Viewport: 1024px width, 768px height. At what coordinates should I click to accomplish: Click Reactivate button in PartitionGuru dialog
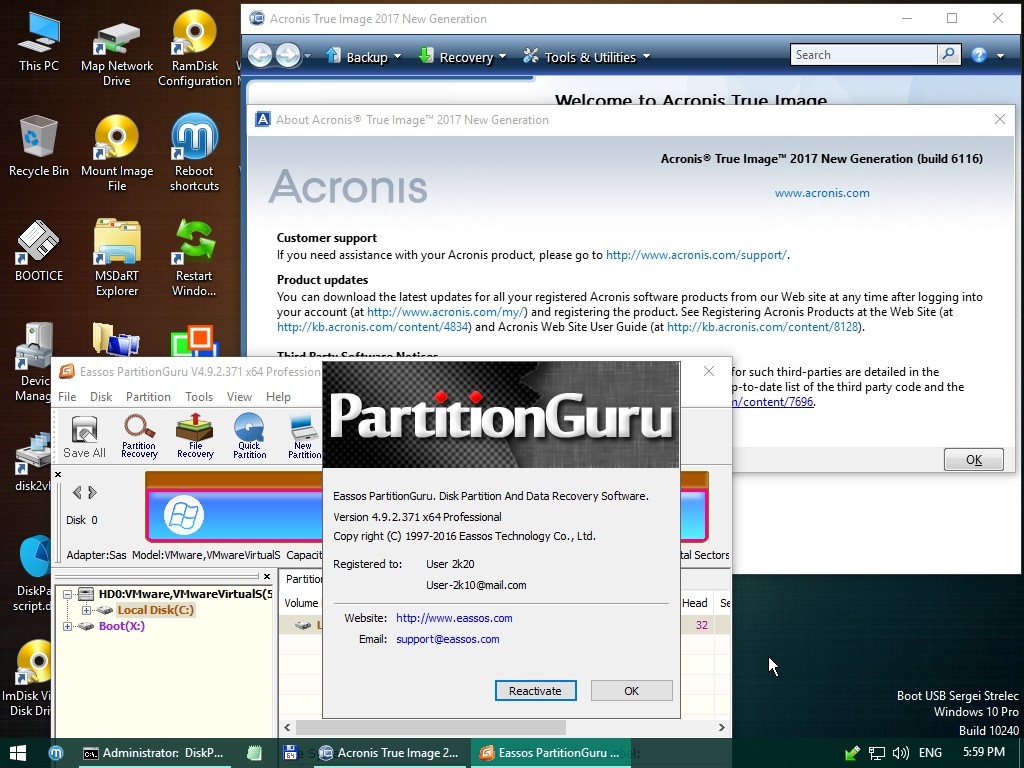tap(536, 691)
